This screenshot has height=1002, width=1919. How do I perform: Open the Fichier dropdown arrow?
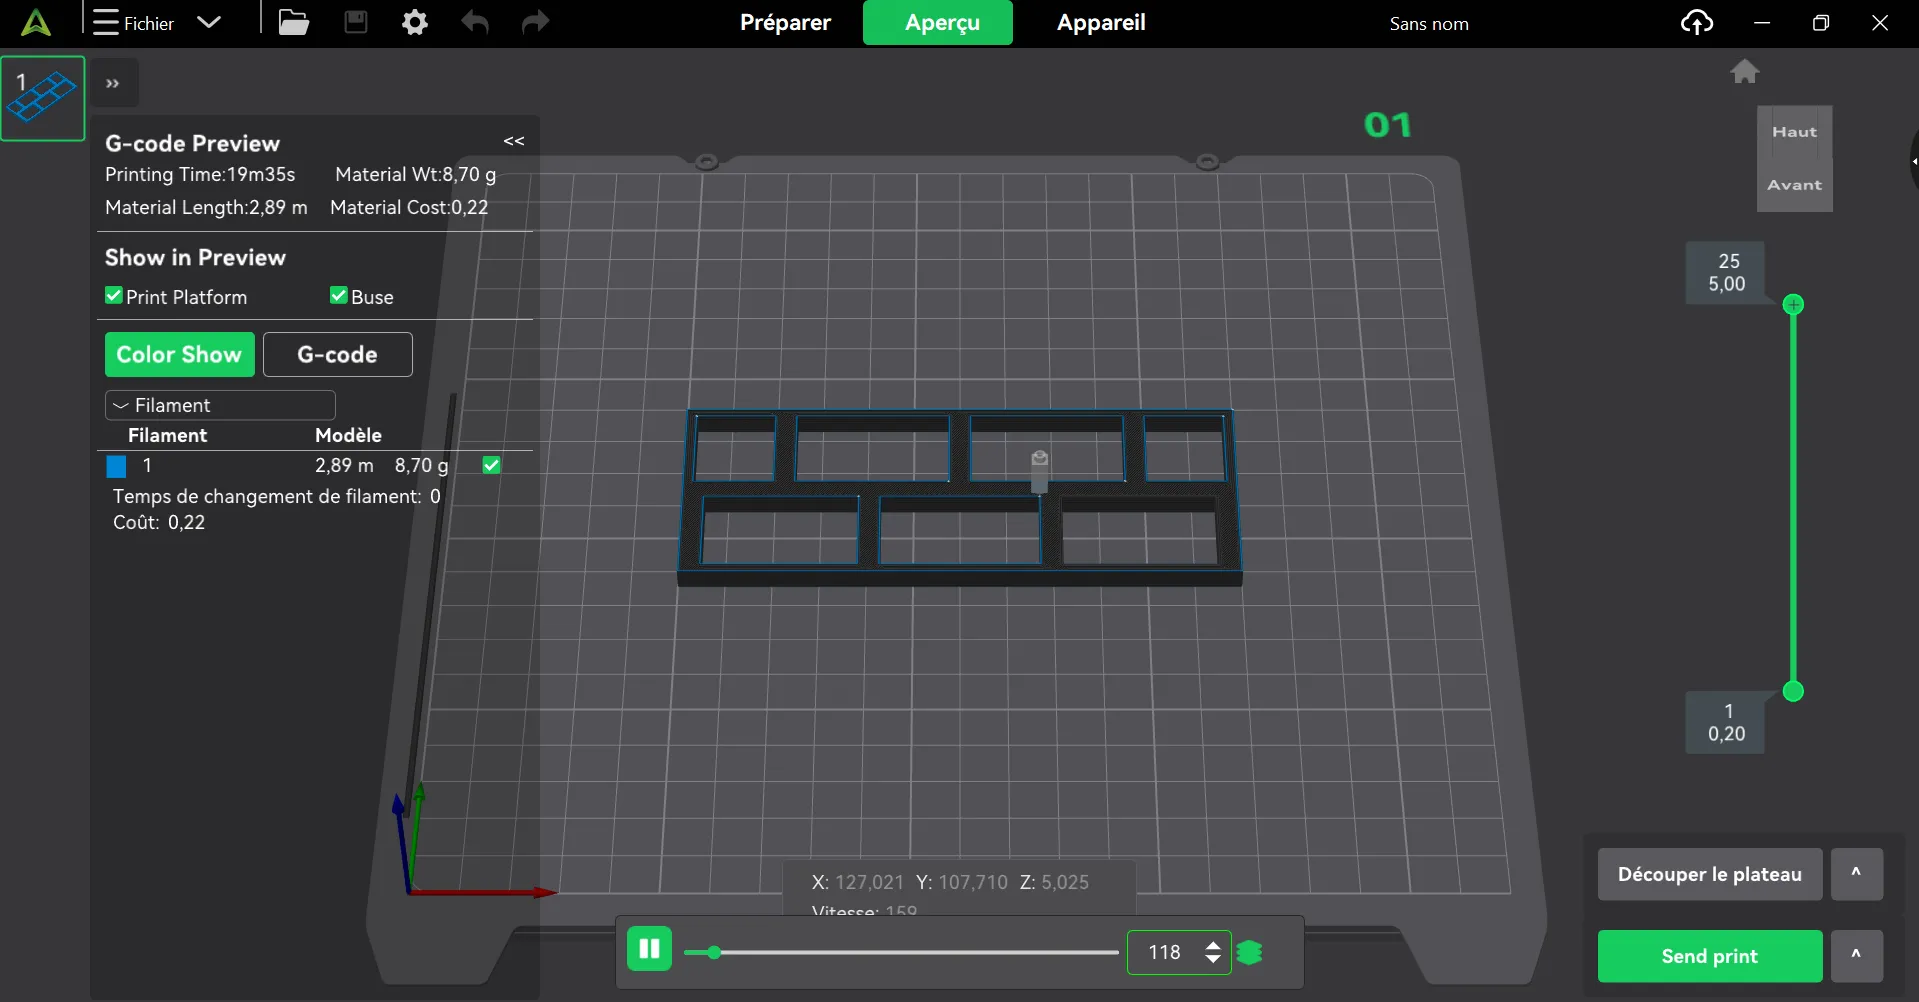click(x=208, y=22)
